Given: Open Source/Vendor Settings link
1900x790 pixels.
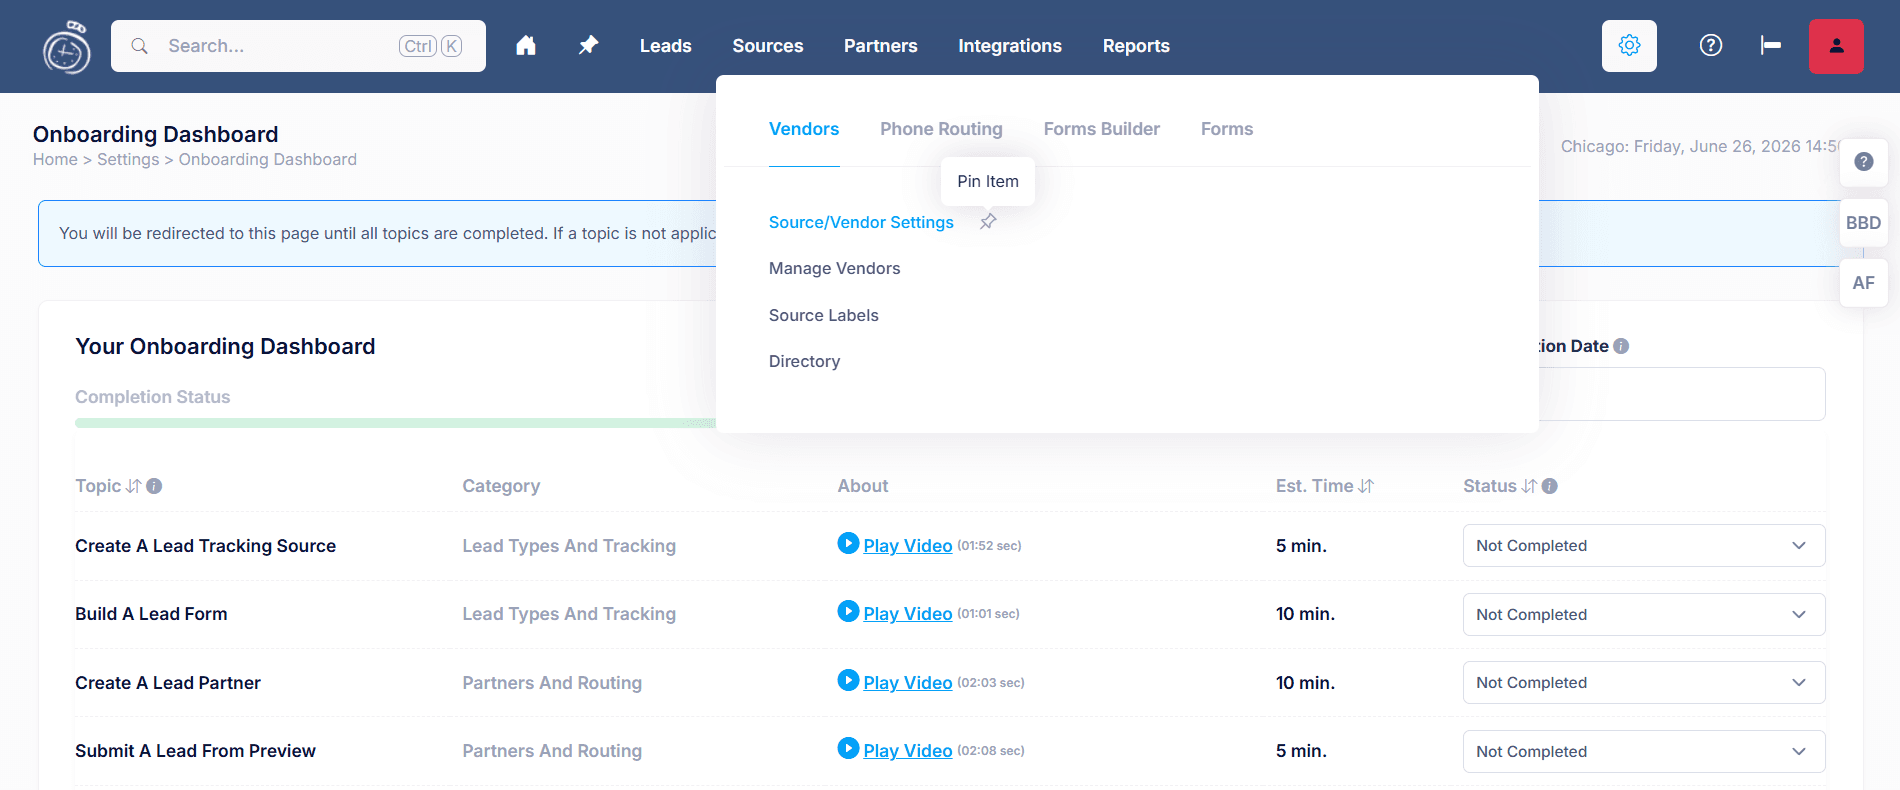Looking at the screenshot, I should [861, 222].
